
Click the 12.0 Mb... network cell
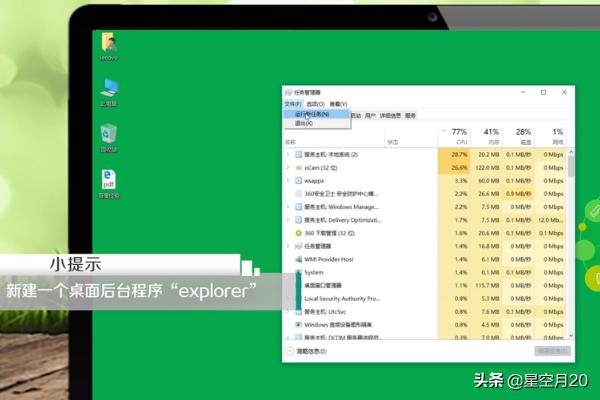point(550,220)
